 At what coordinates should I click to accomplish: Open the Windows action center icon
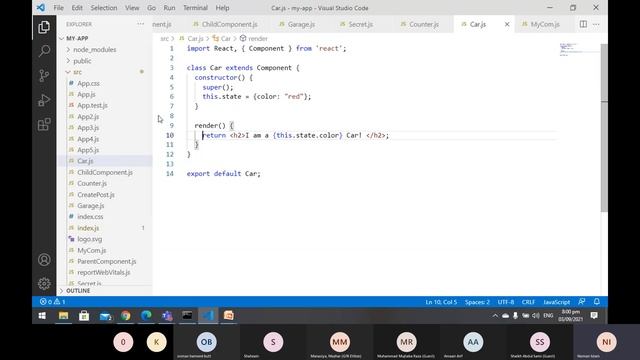(x=594, y=316)
